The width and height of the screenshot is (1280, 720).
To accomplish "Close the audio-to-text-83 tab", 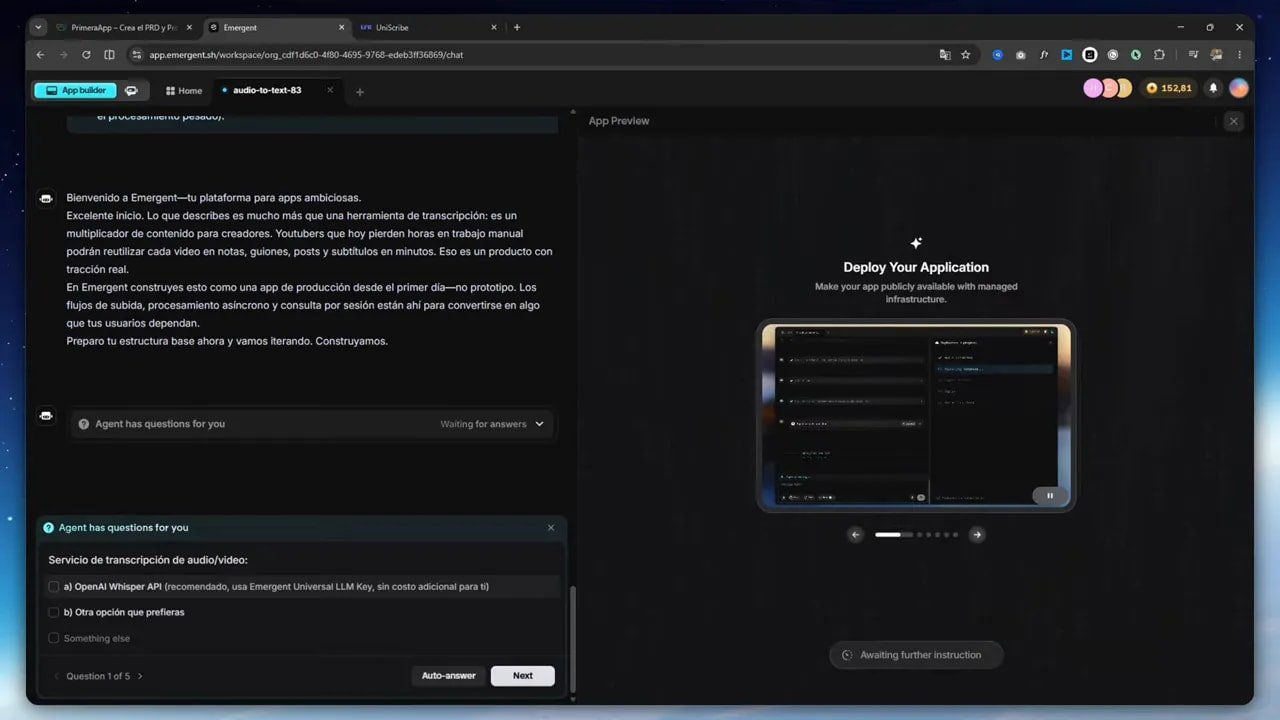I will point(330,90).
